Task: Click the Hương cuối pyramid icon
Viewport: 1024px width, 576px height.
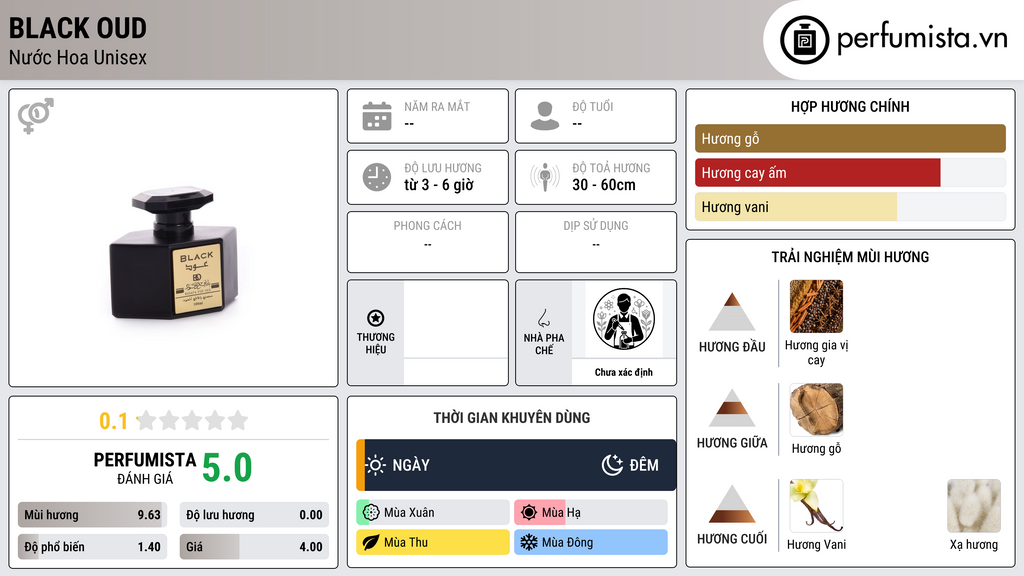Action: [x=732, y=504]
